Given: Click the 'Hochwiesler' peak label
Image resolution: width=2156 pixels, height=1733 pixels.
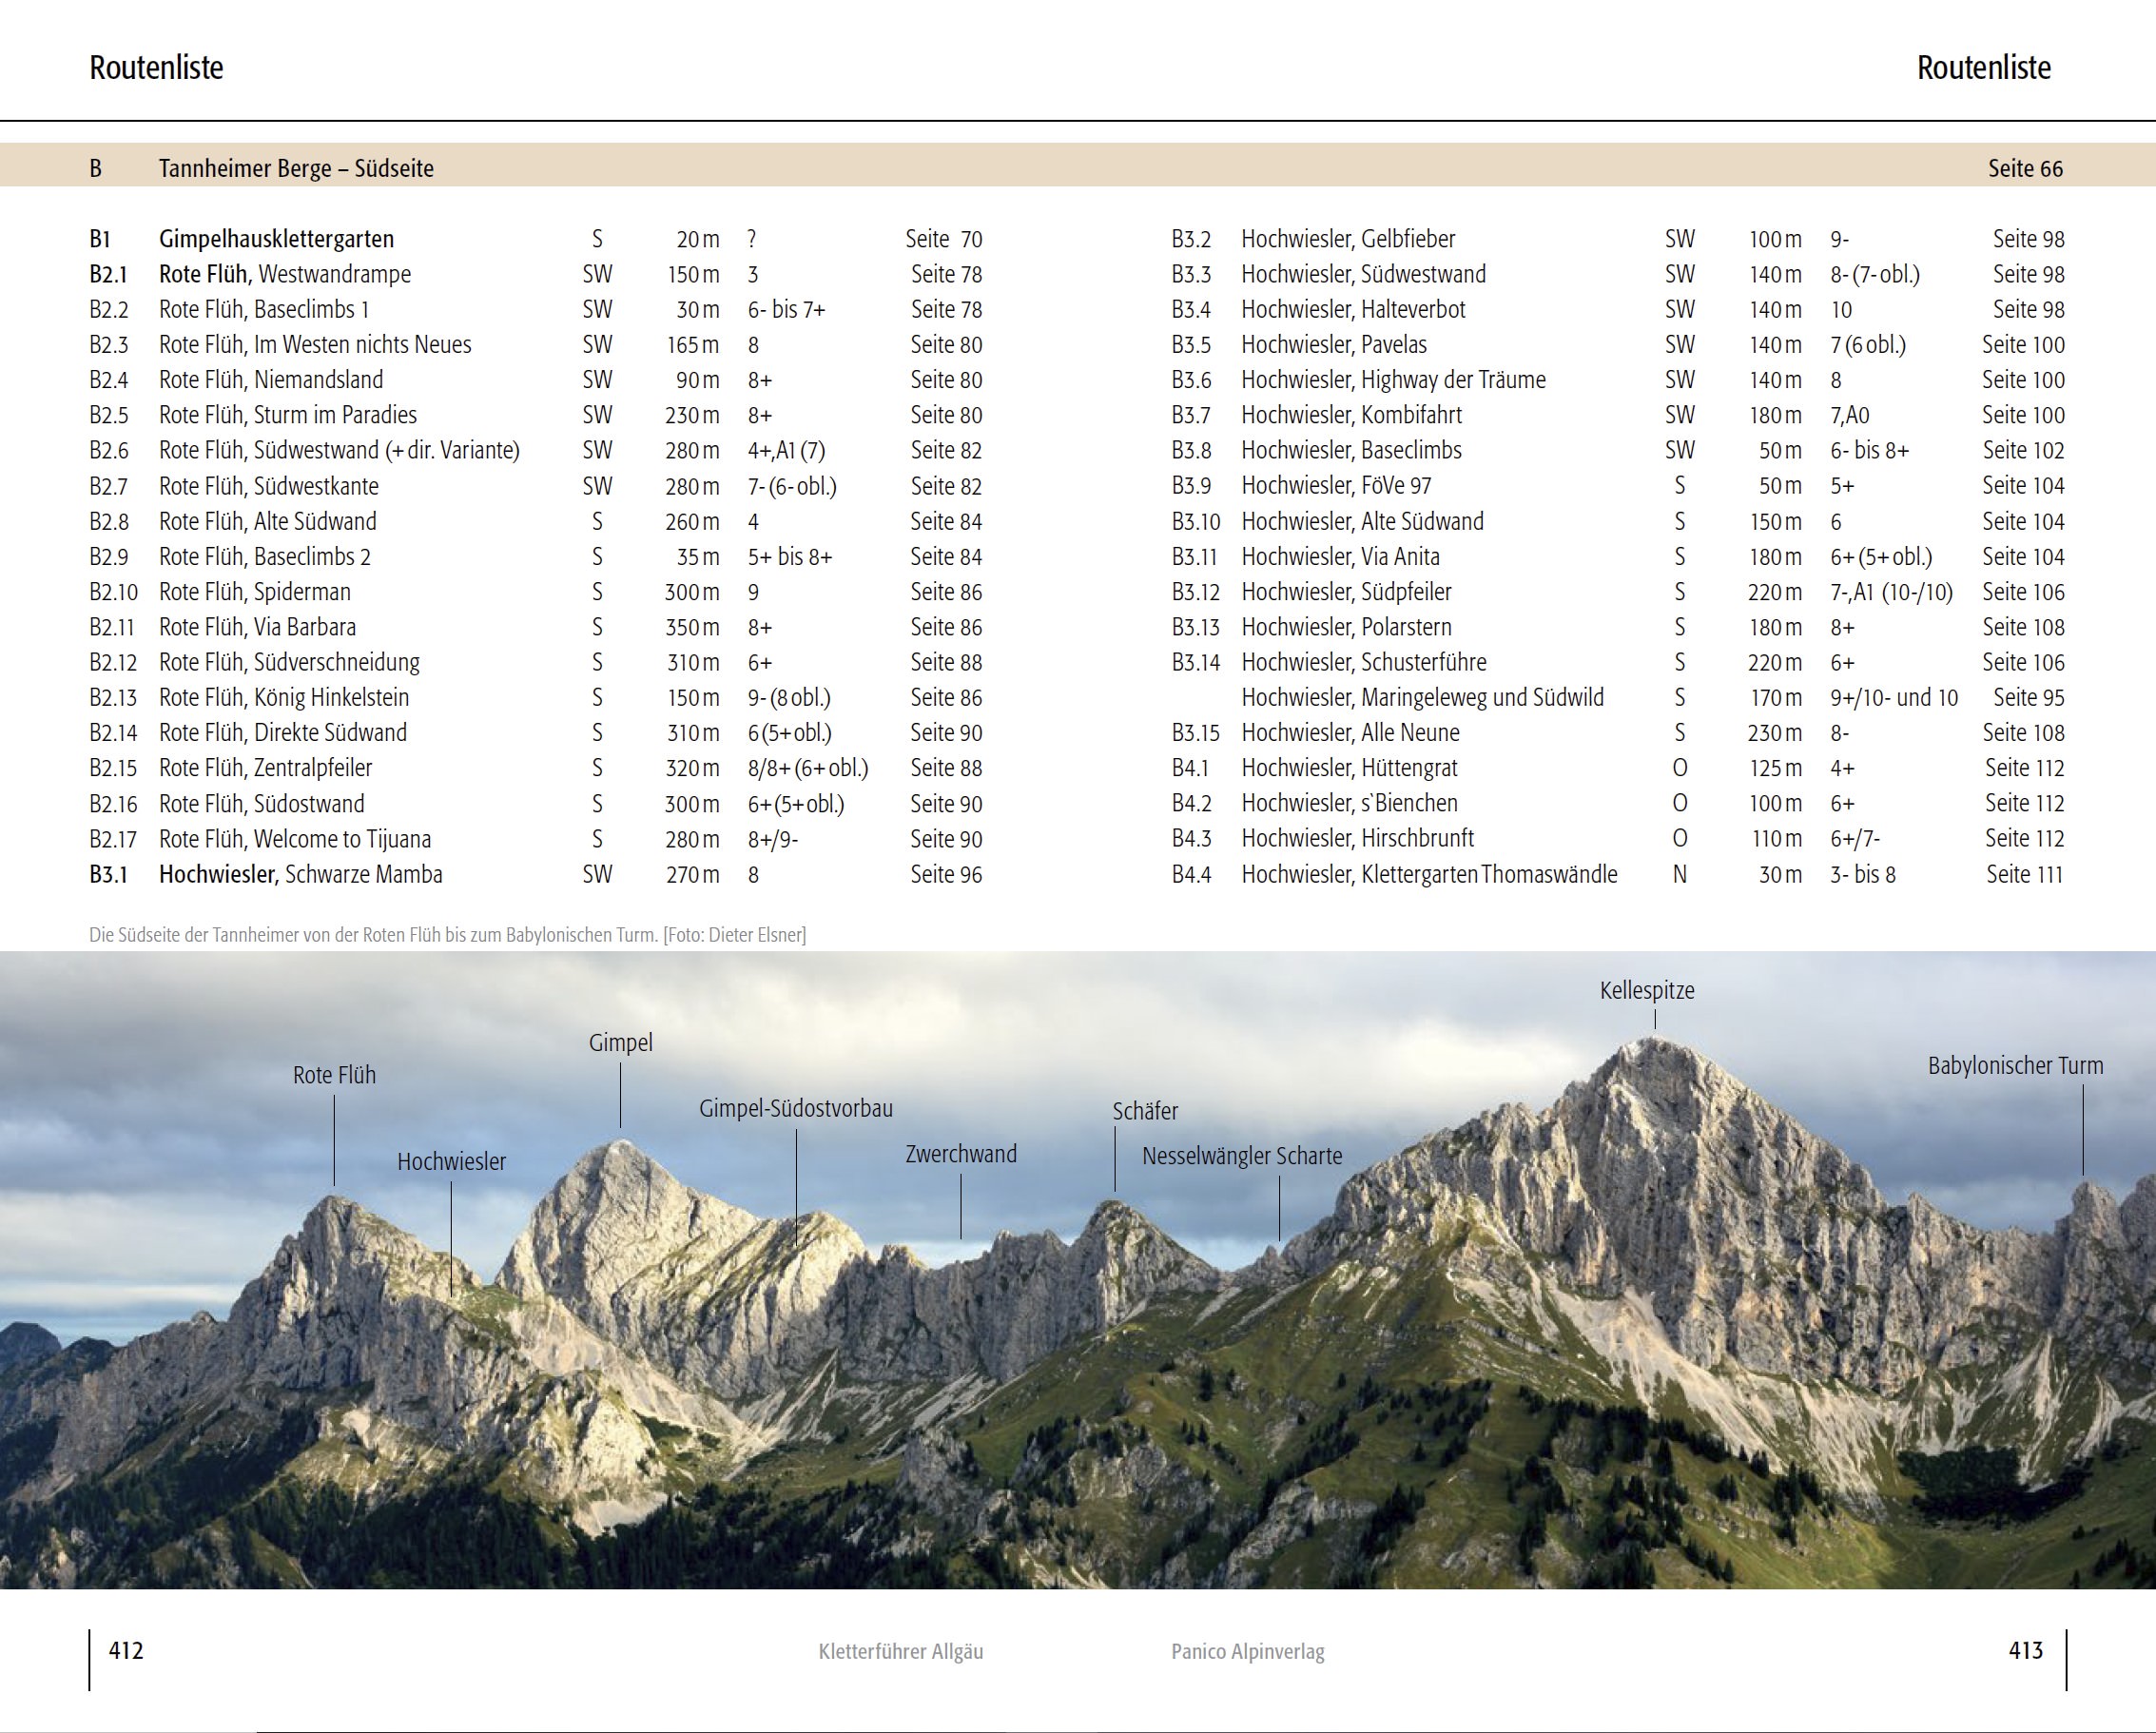Looking at the screenshot, I should click(x=451, y=1162).
